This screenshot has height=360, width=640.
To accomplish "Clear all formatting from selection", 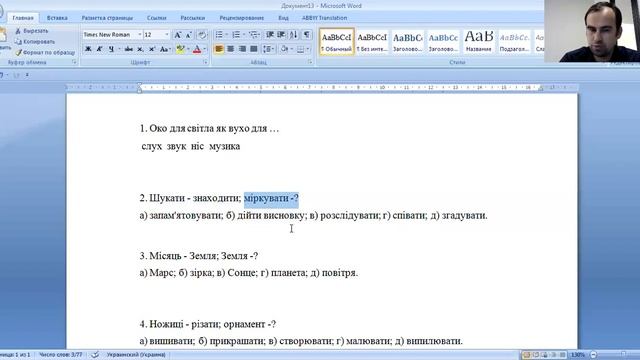I will pos(202,35).
